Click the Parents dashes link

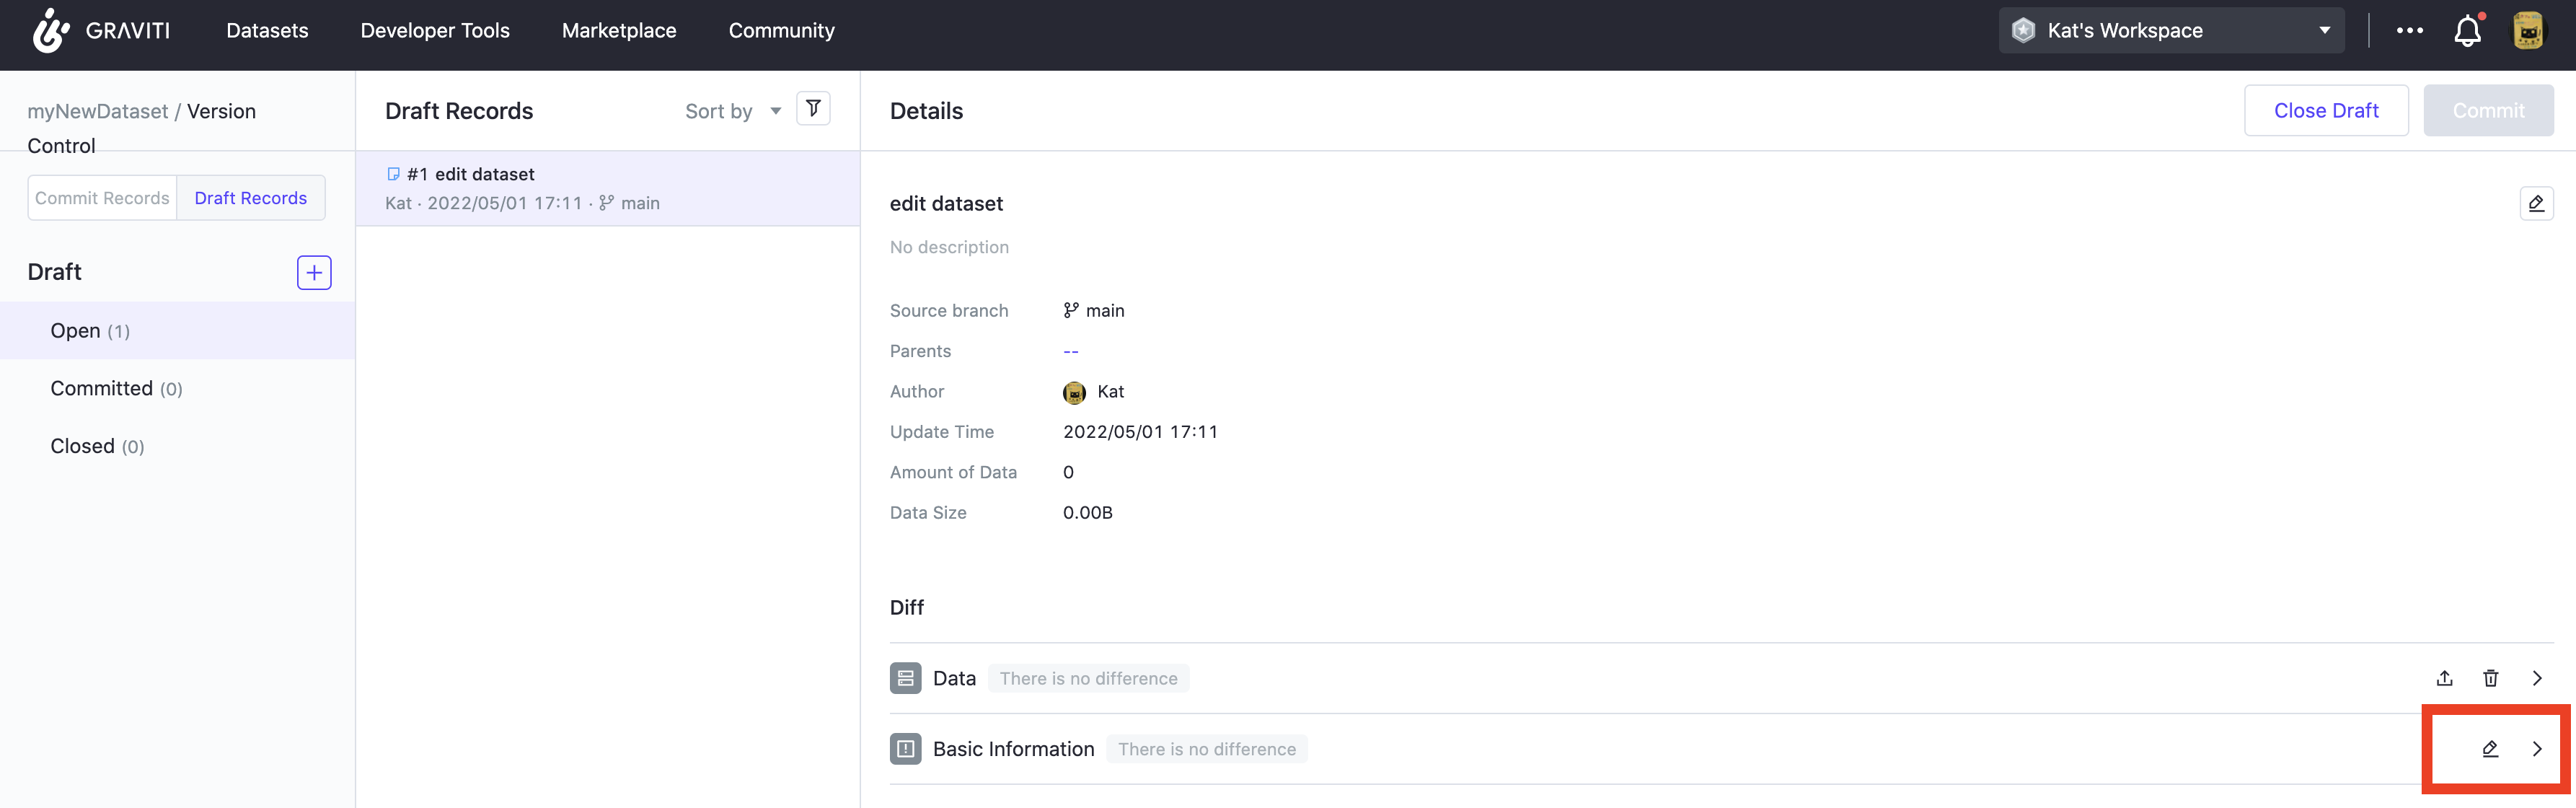[x=1071, y=352]
